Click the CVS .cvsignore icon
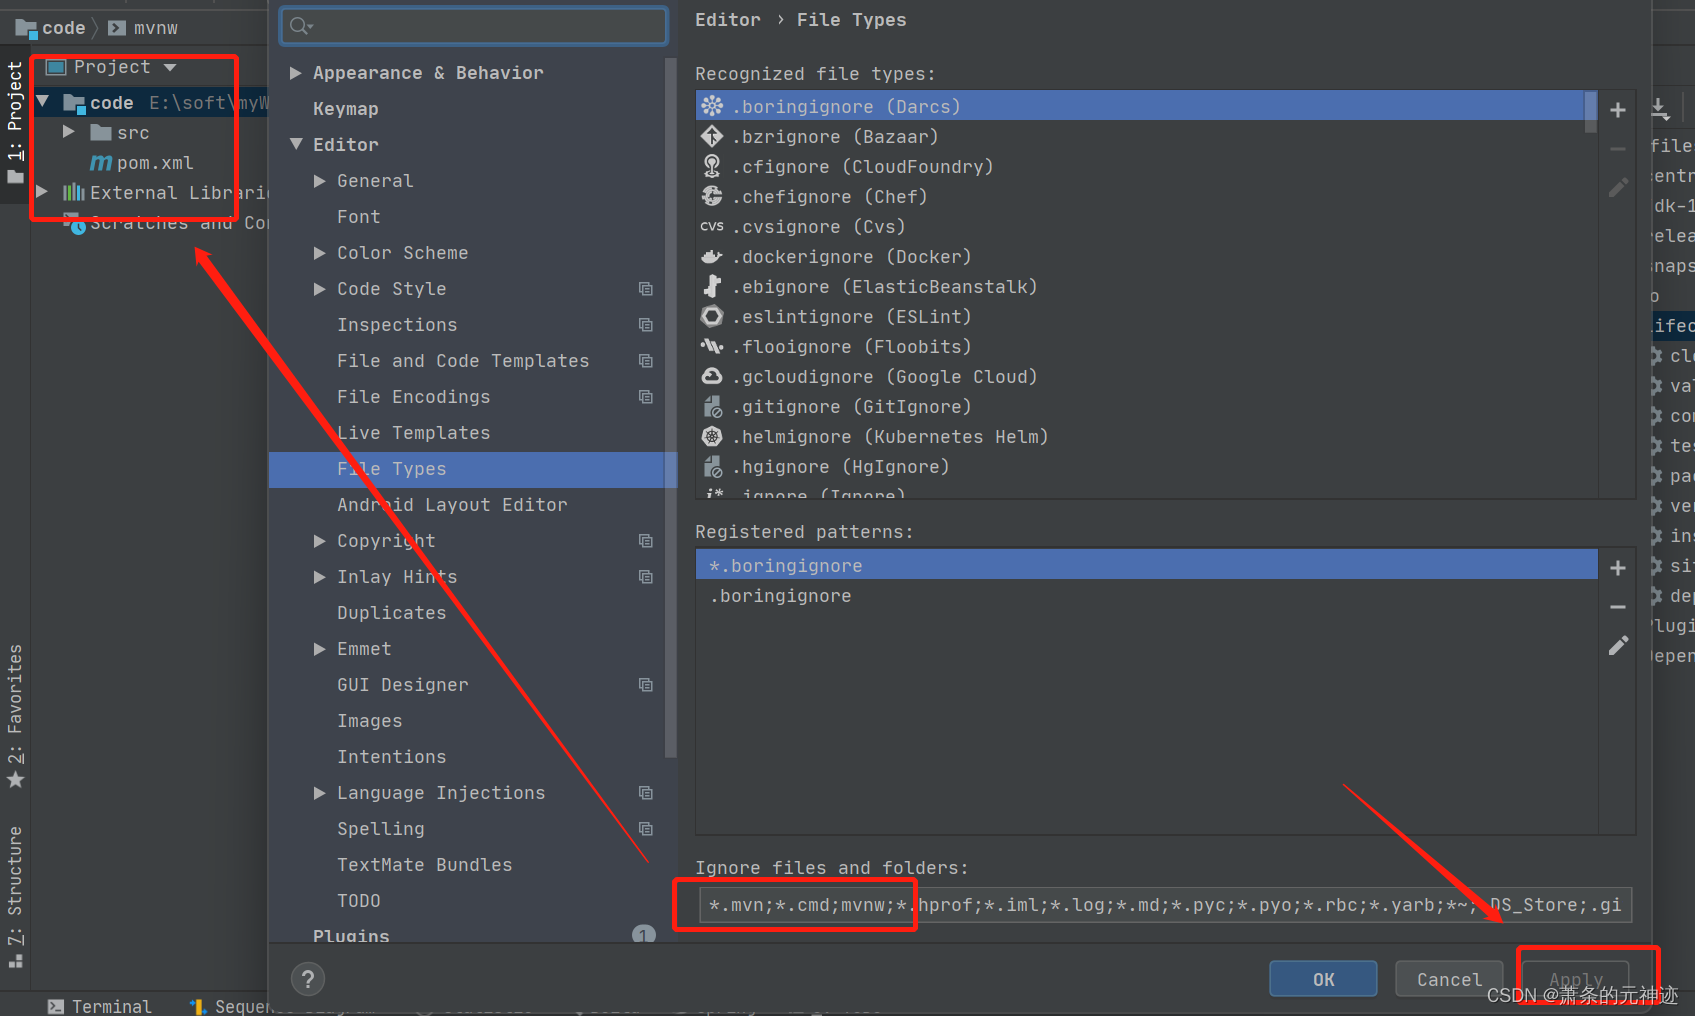 click(712, 226)
